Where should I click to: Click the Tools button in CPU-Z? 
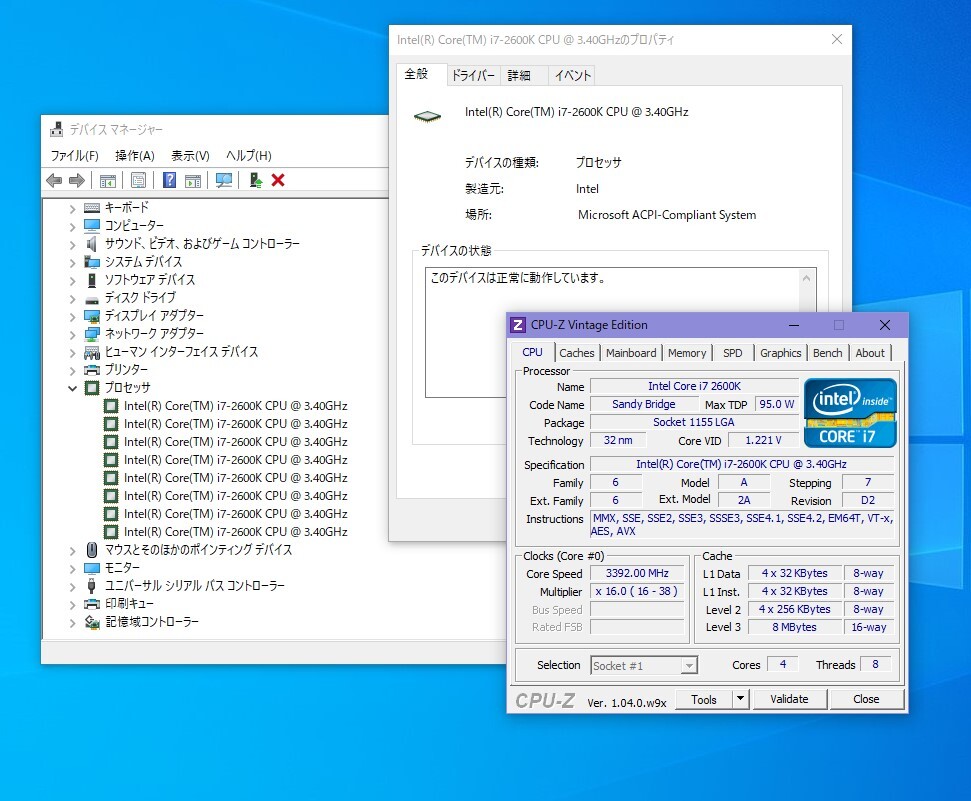(703, 699)
